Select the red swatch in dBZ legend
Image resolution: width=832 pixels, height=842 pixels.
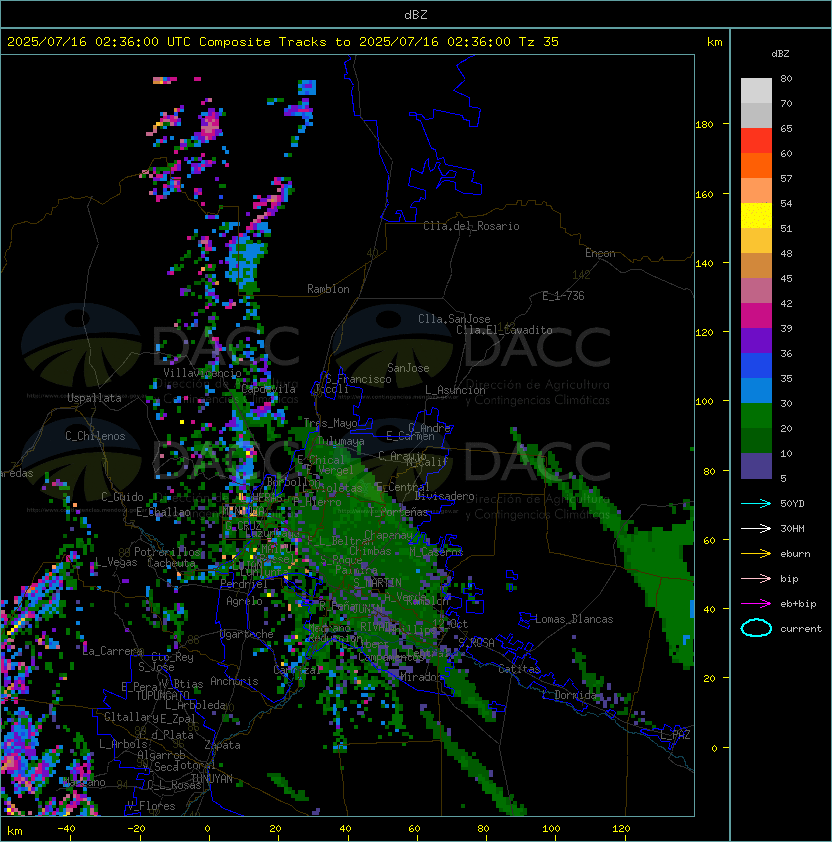(756, 141)
